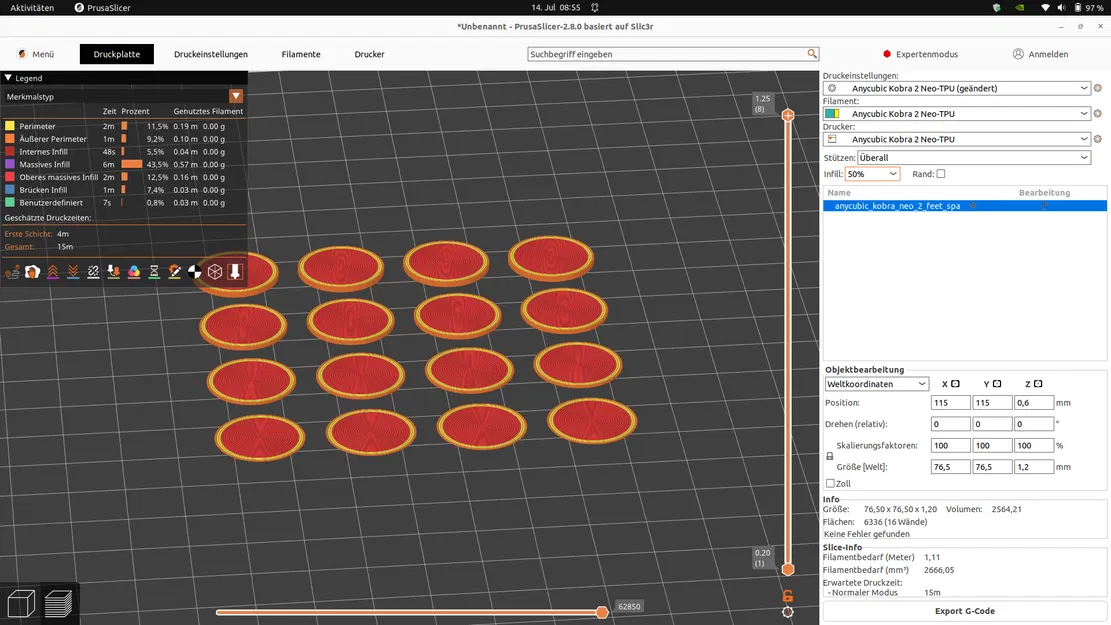Toggle color changes three-circles icon
The image size is (1111, 625).
pos(134,272)
